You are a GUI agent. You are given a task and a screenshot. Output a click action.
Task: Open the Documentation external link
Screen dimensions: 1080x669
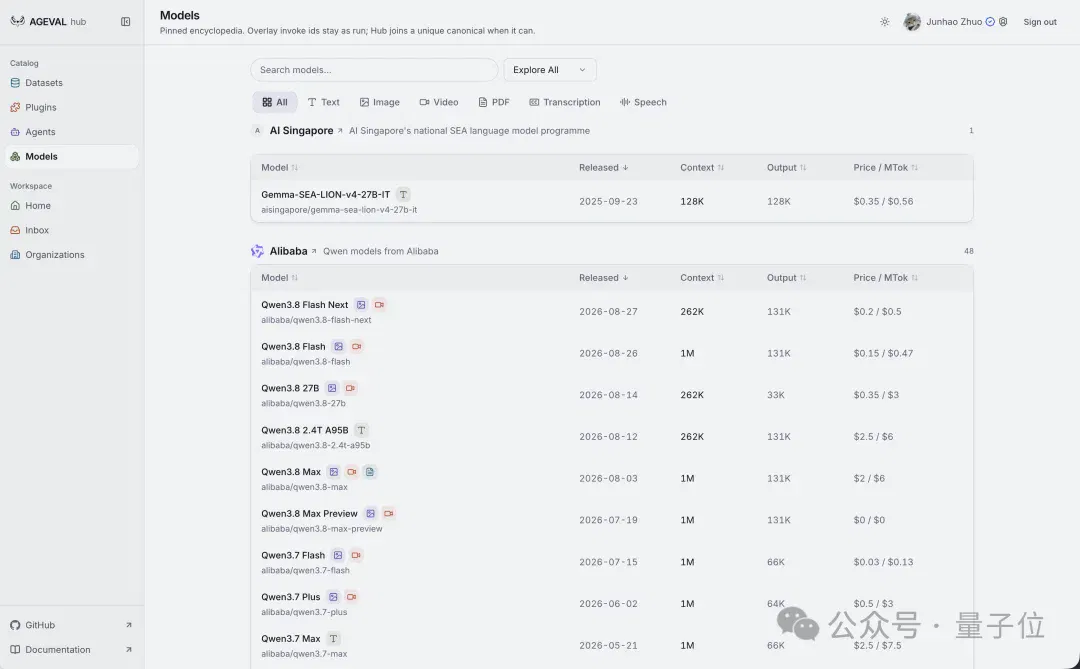(x=72, y=650)
